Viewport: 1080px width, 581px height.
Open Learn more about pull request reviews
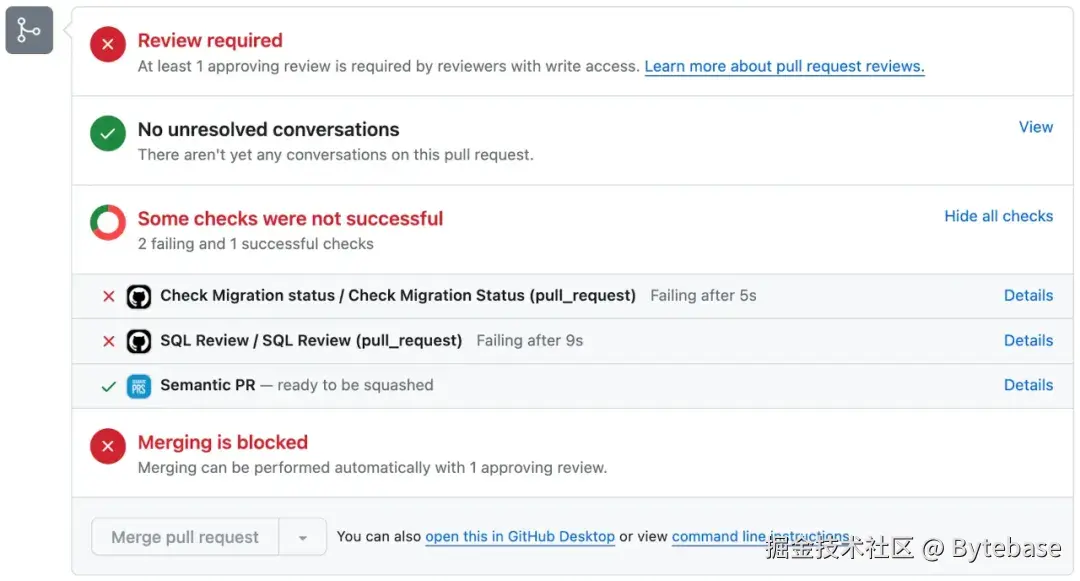click(x=784, y=67)
